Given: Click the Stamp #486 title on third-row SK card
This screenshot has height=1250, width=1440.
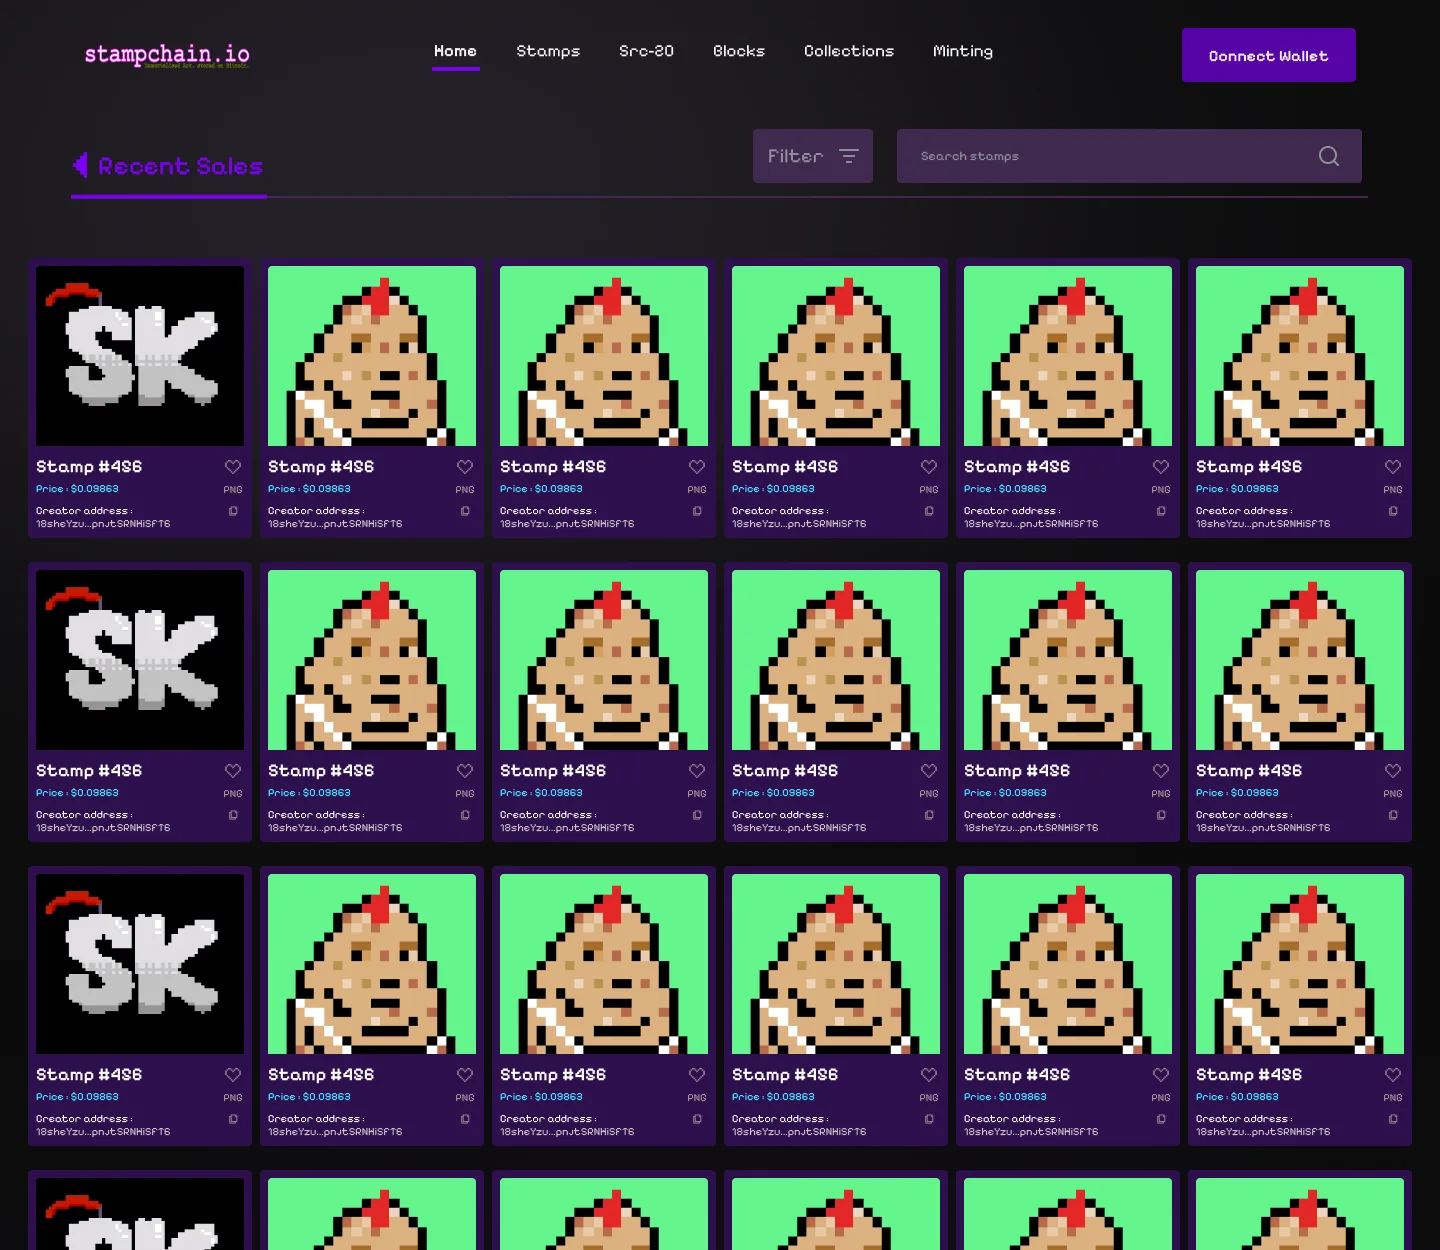Looking at the screenshot, I should click(89, 1075).
